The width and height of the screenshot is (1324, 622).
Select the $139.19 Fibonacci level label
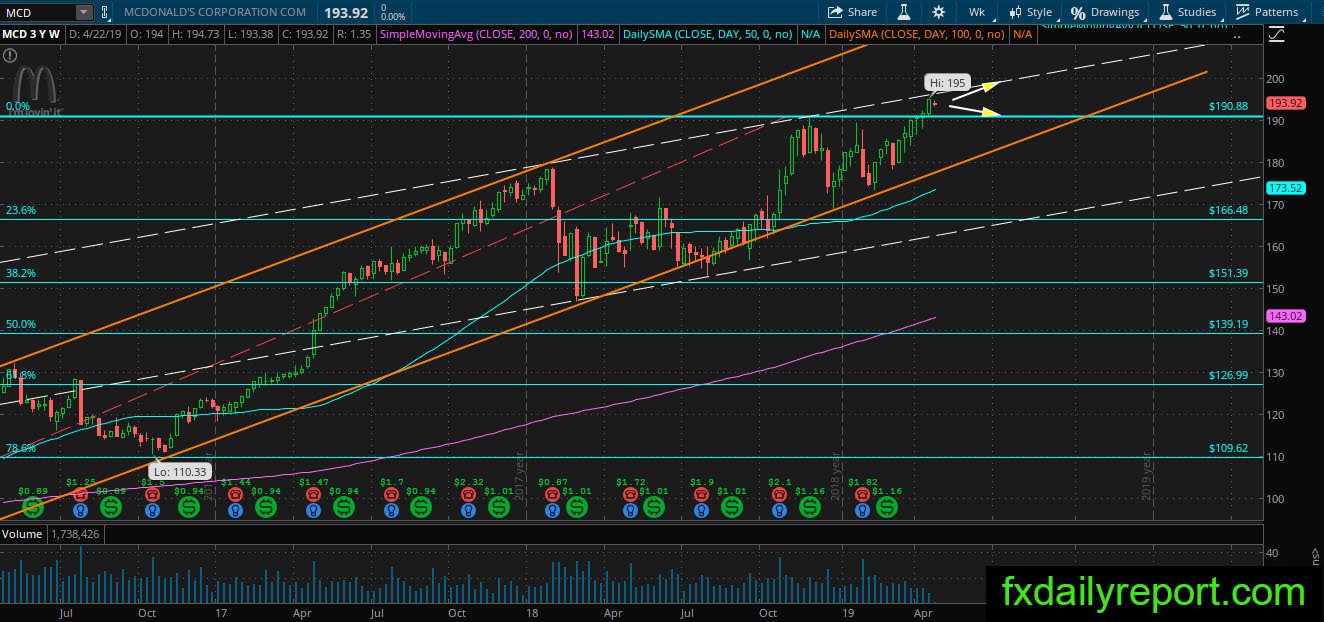pos(1228,325)
